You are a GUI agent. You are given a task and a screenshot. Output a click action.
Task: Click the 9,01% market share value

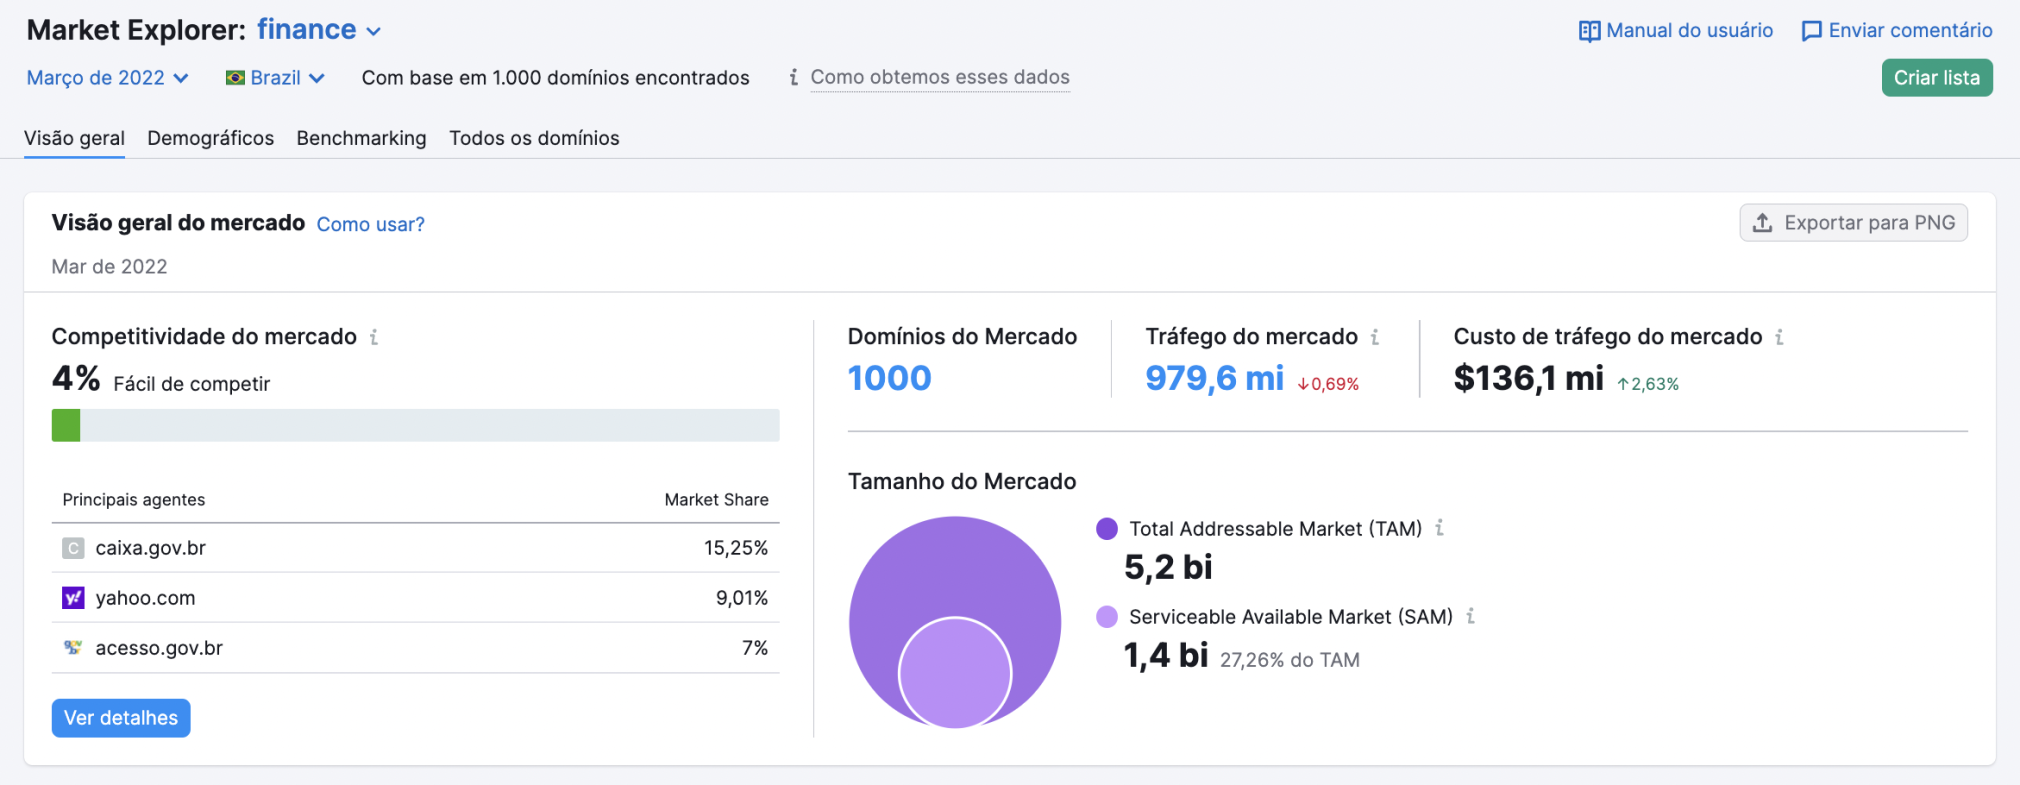tap(742, 598)
